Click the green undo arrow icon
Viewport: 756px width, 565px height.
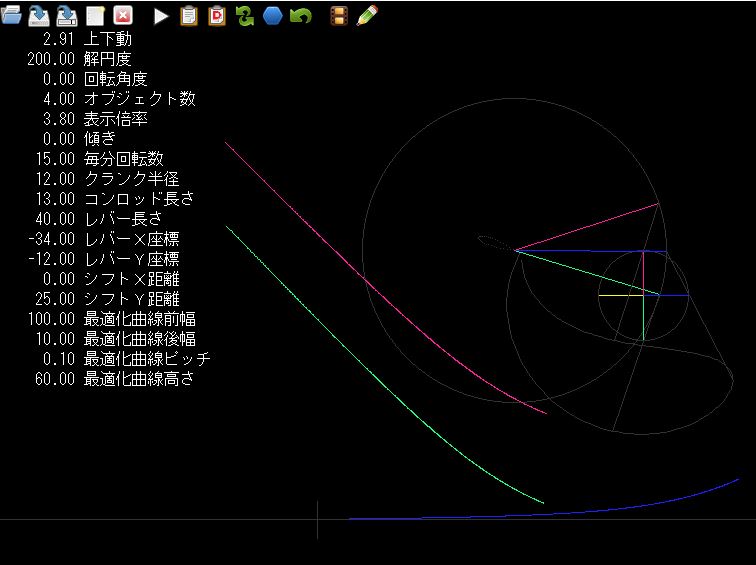click(x=301, y=16)
